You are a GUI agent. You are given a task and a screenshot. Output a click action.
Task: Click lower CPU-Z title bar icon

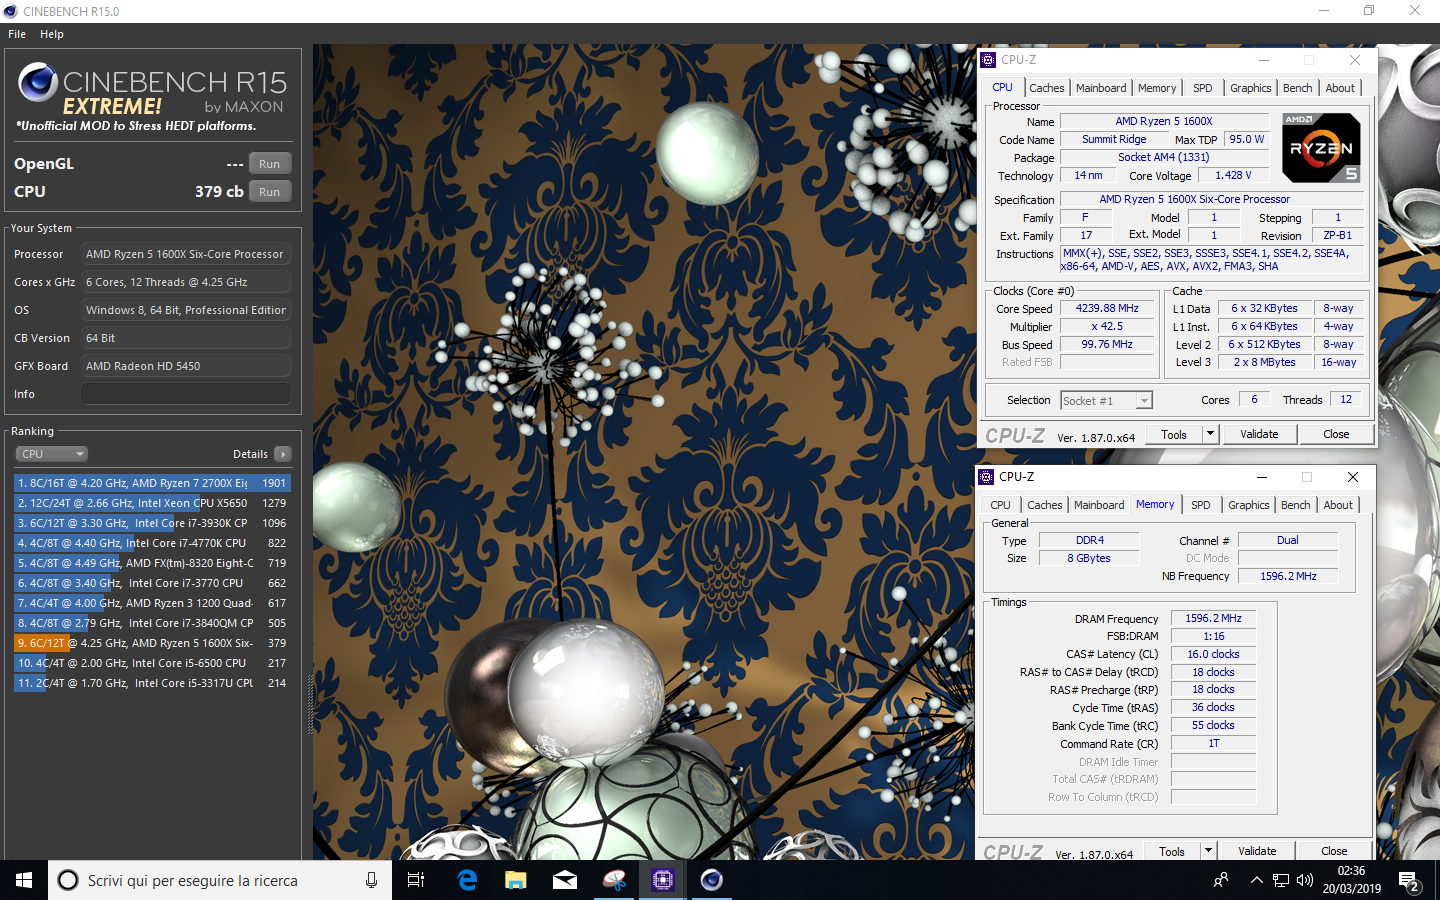point(986,477)
